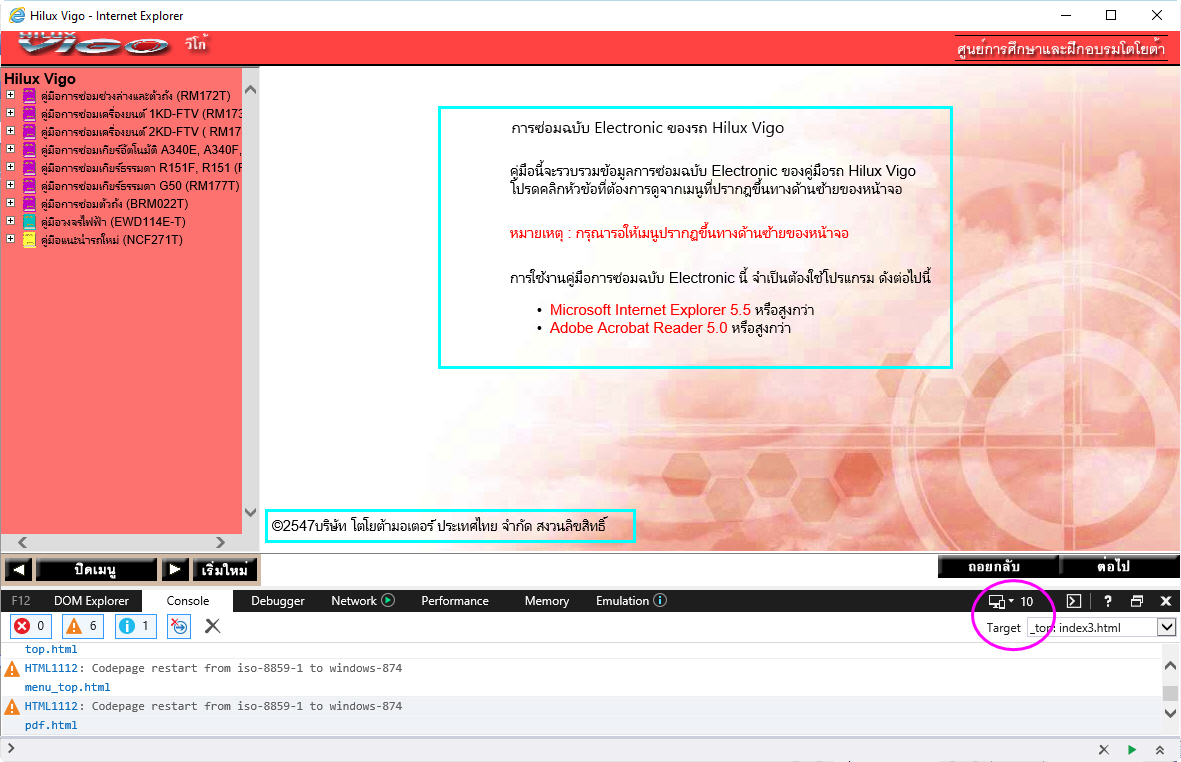Switch to the Console tab
Image resolution: width=1181 pixels, height=762 pixels.
(x=188, y=601)
